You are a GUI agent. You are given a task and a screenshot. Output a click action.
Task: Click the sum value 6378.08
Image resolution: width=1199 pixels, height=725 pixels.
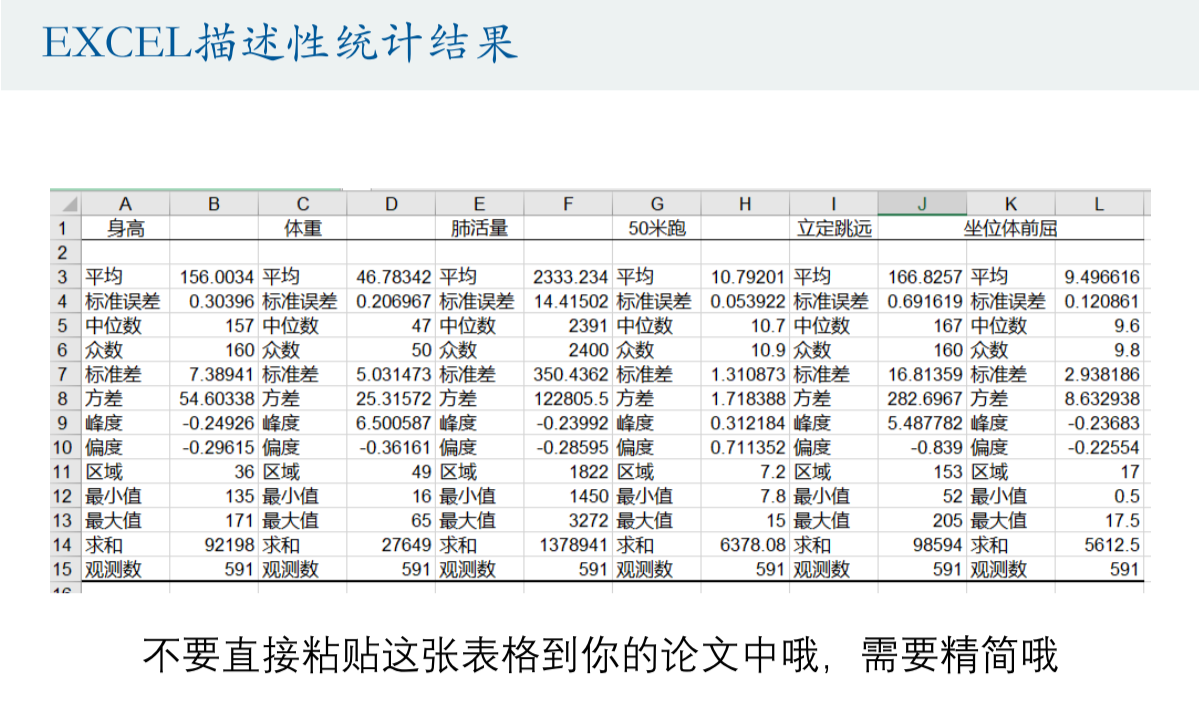(x=752, y=545)
